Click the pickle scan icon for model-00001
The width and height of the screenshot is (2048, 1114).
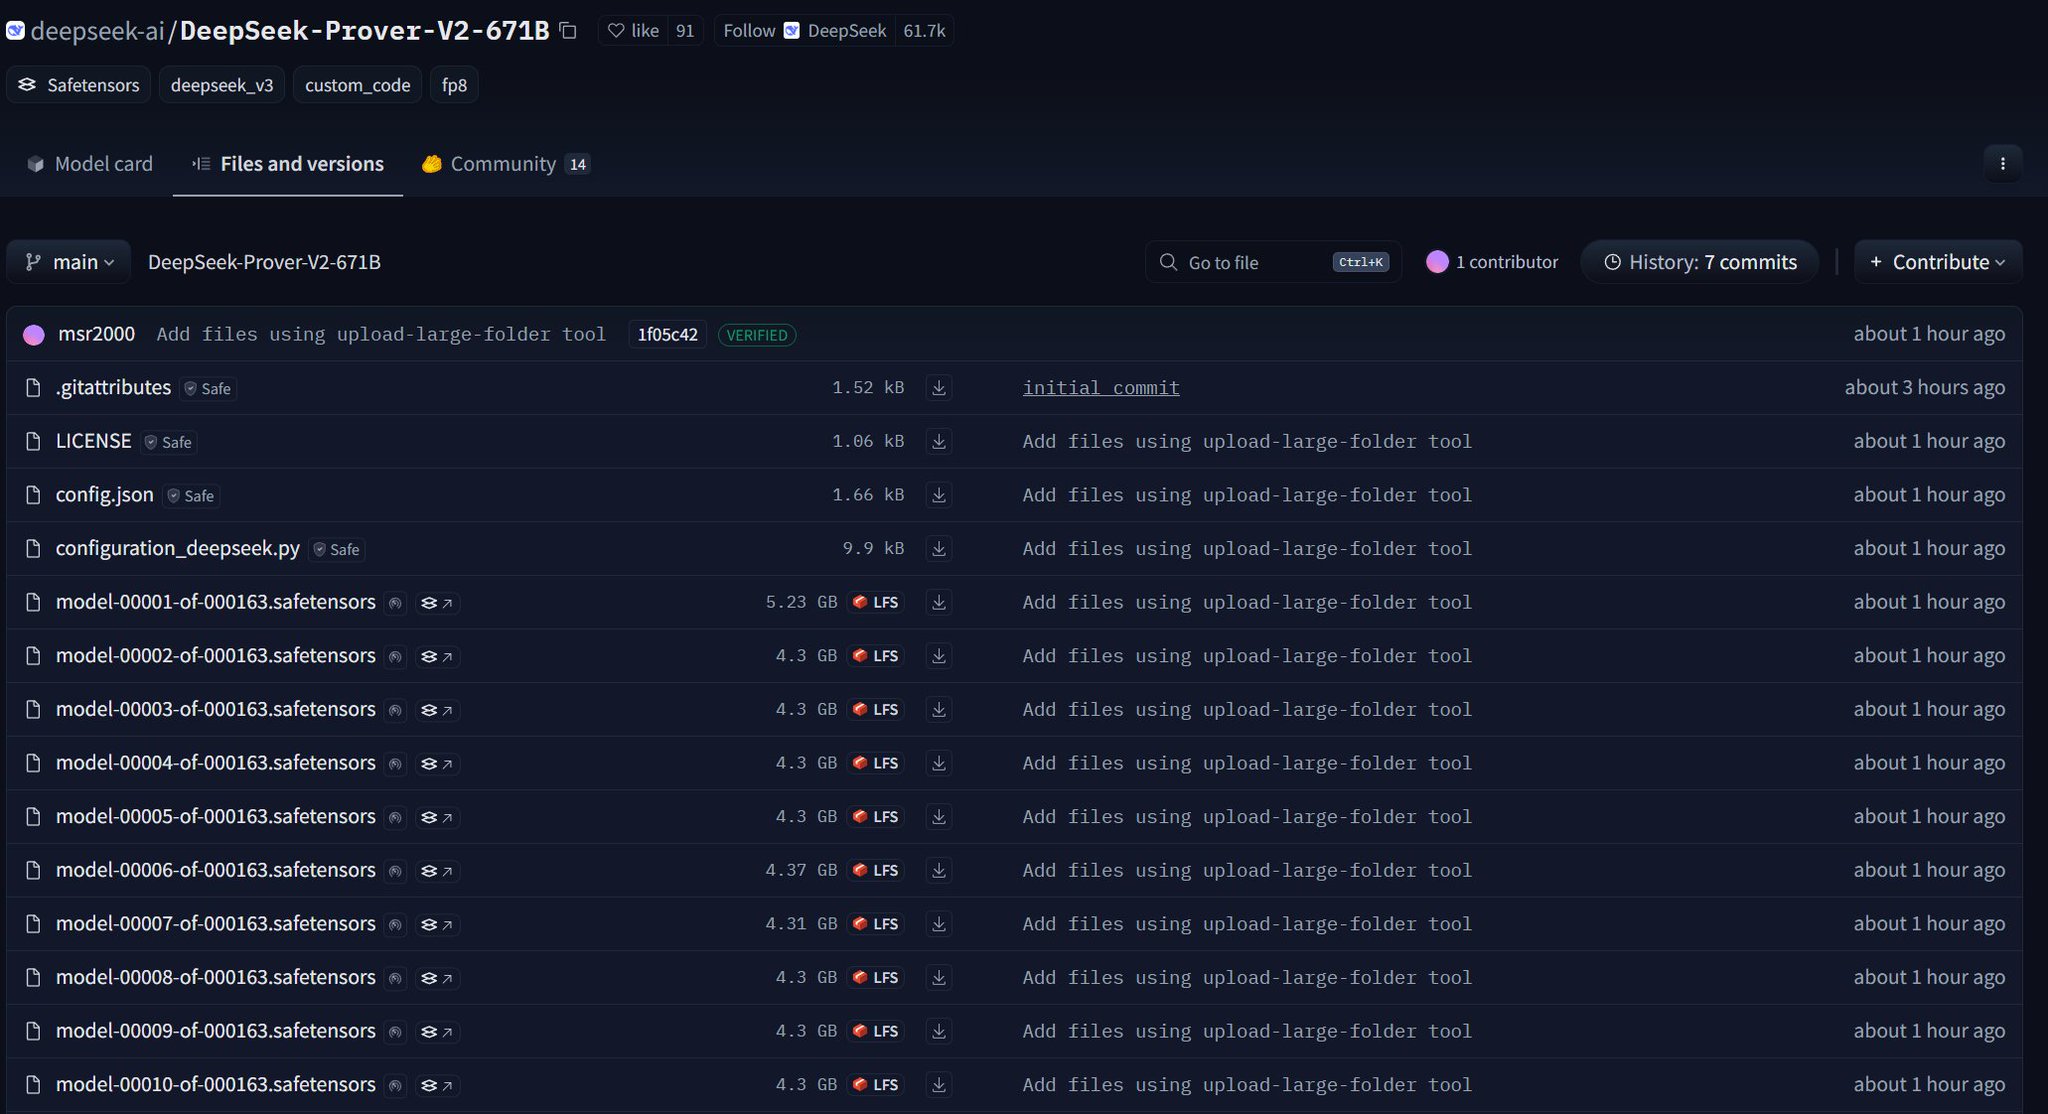395,603
